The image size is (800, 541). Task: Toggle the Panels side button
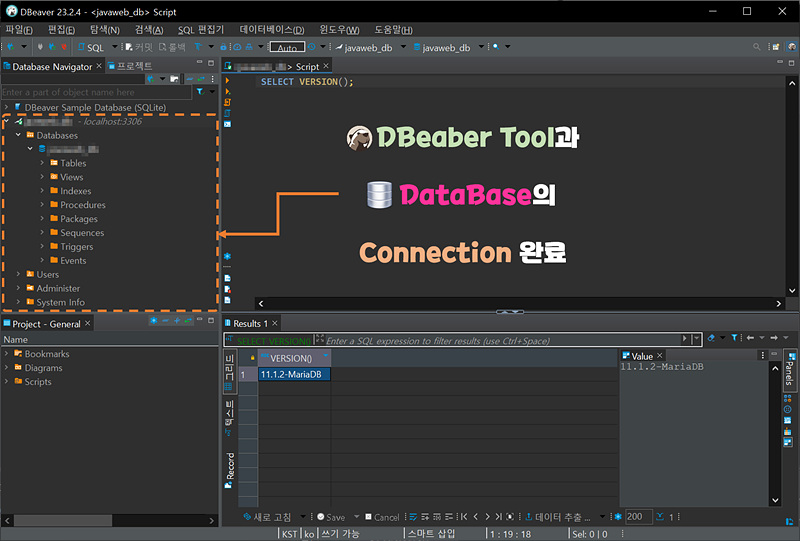click(x=789, y=369)
